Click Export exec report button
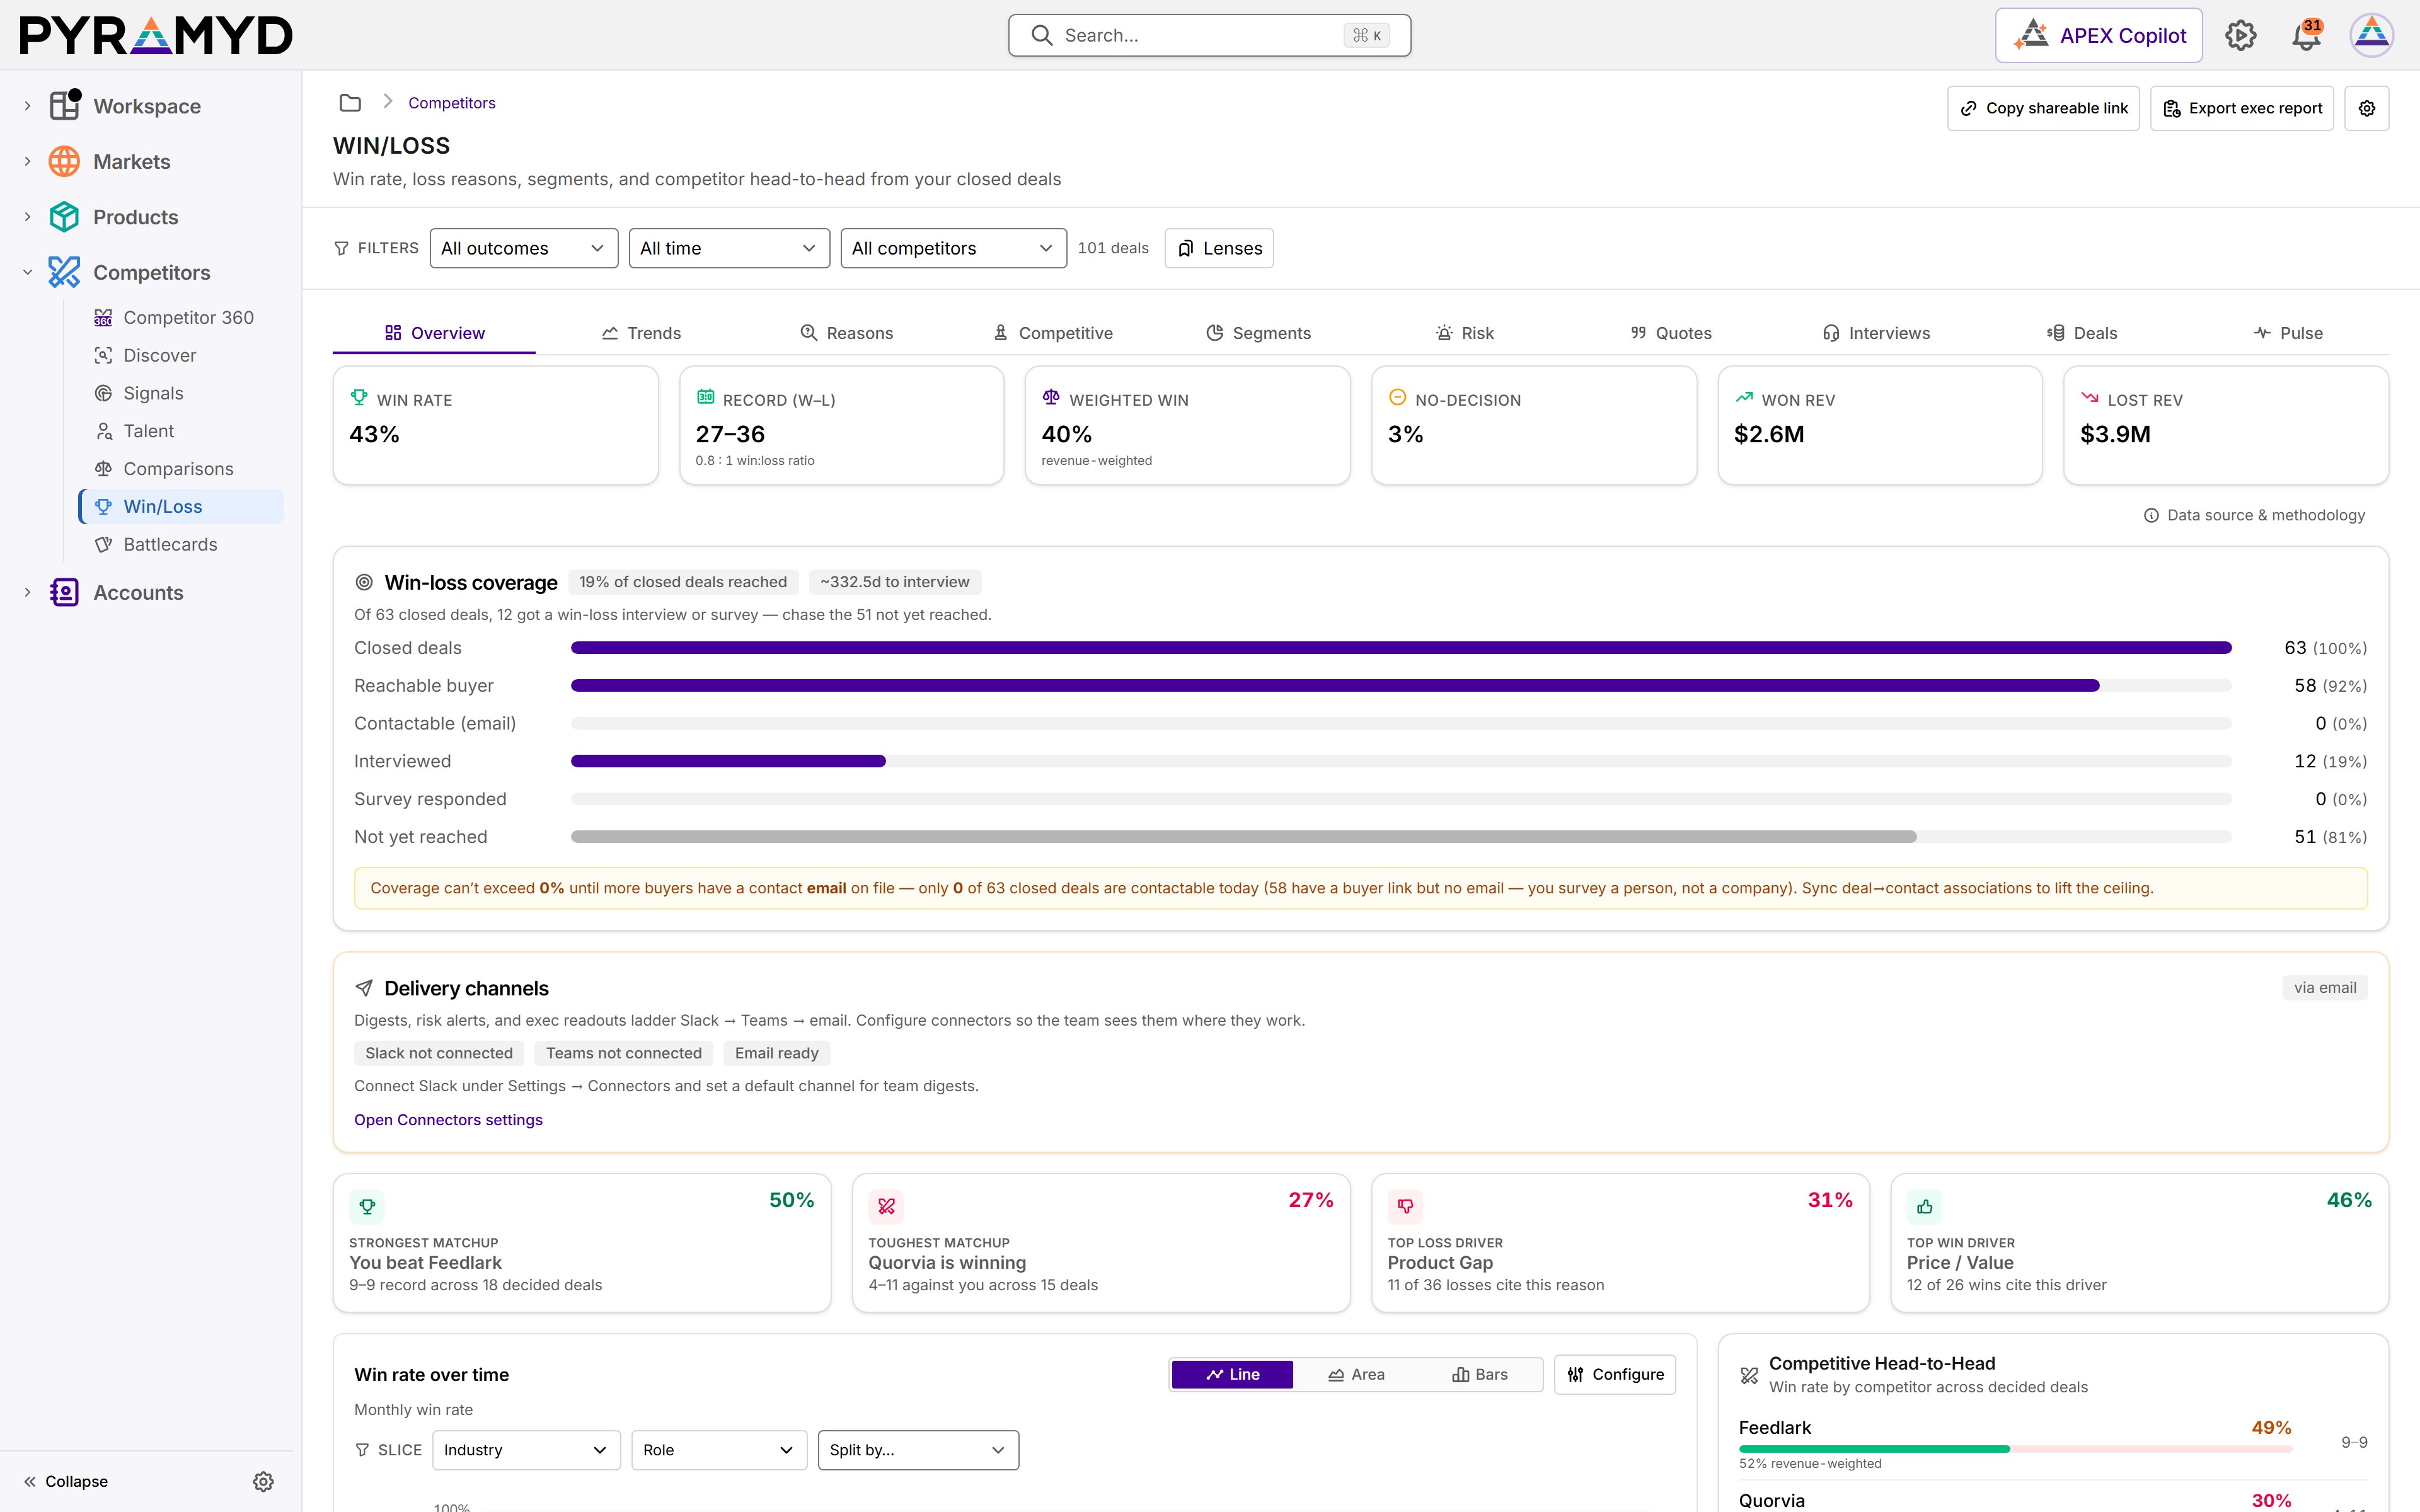Viewport: 2420px width, 1512px height. coord(2241,108)
